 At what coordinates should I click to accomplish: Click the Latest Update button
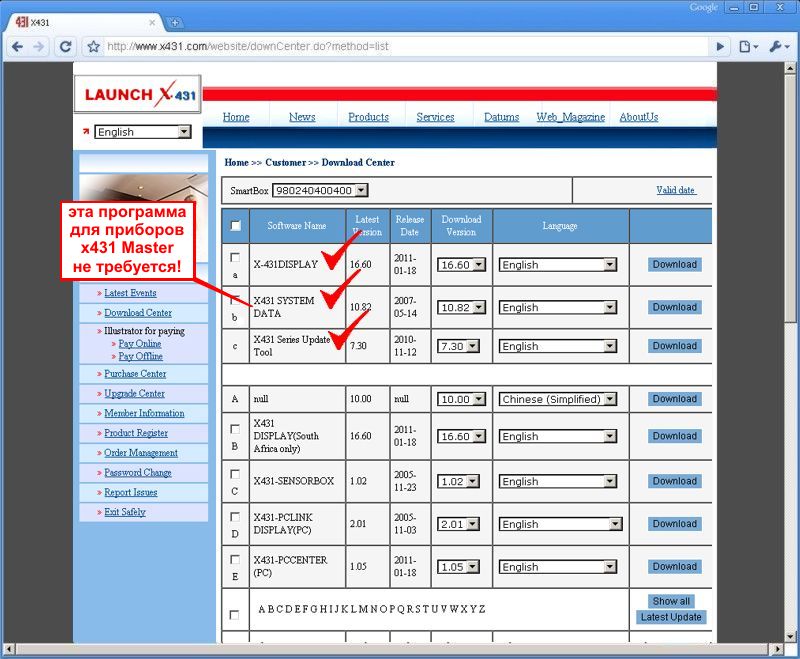pyautogui.click(x=671, y=617)
